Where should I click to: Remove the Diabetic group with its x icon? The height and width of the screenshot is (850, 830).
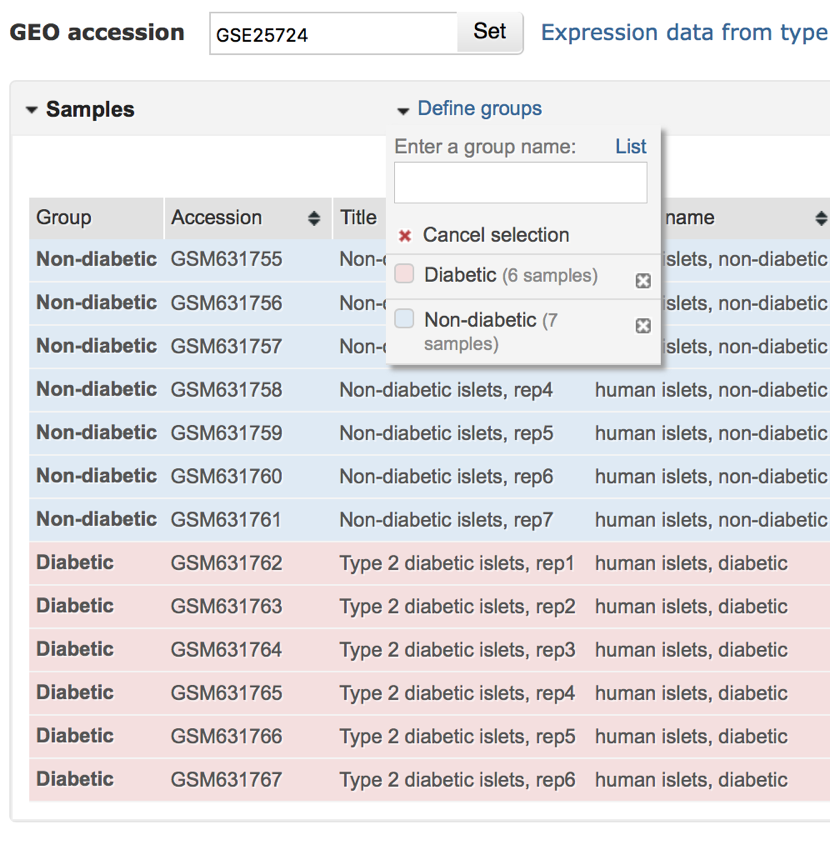(x=643, y=281)
